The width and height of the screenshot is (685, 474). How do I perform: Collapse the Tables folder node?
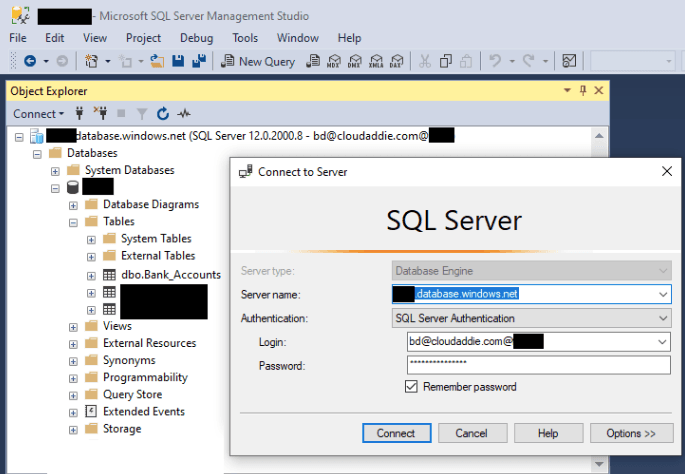[x=73, y=222]
